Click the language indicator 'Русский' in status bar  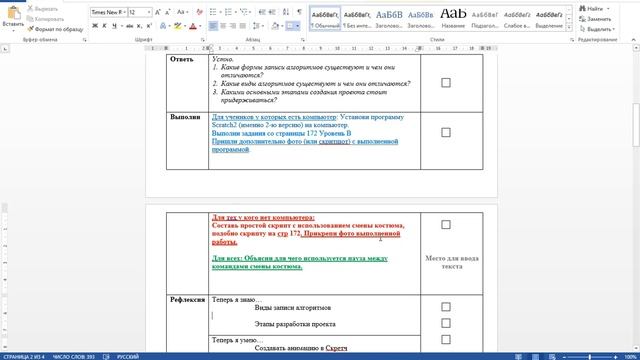click(128, 357)
